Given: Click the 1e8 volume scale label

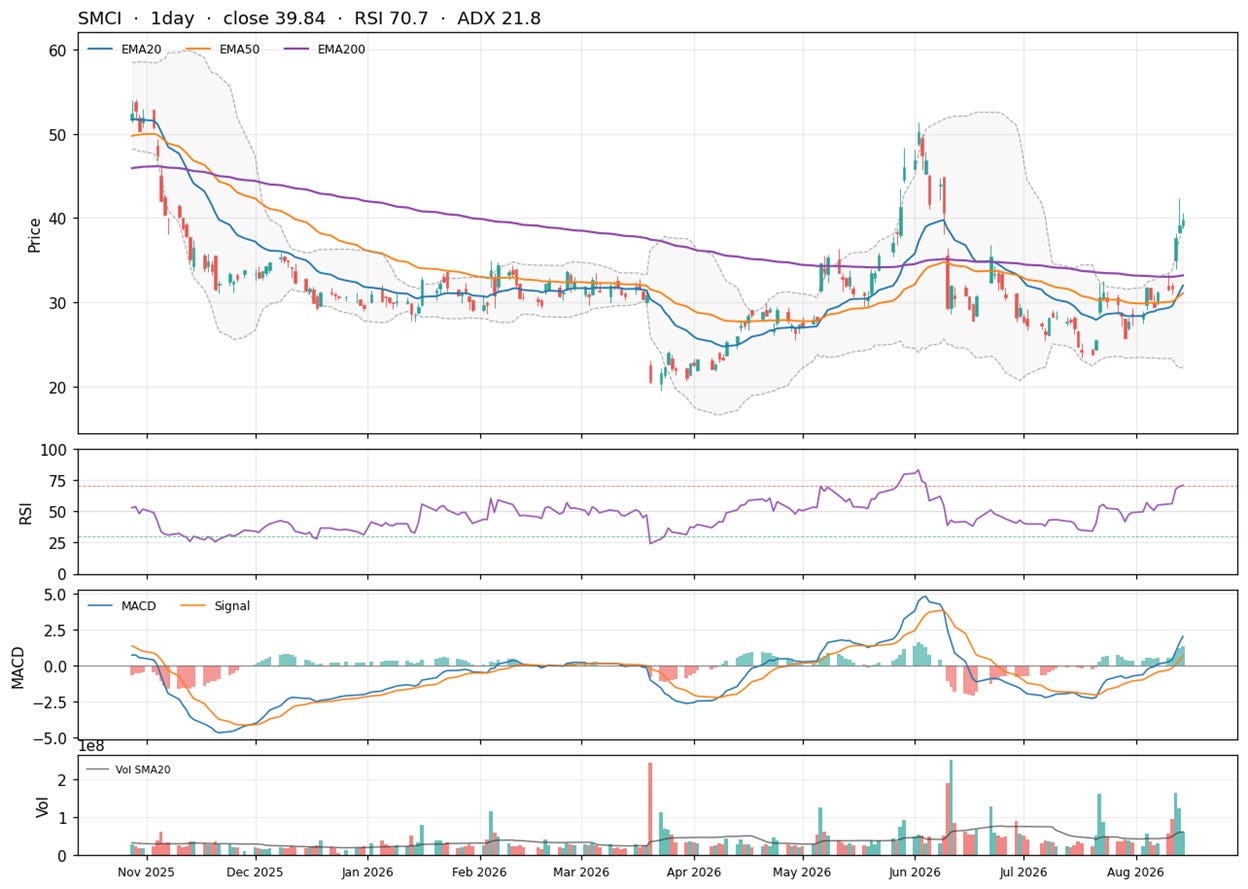Looking at the screenshot, I should pos(91,747).
